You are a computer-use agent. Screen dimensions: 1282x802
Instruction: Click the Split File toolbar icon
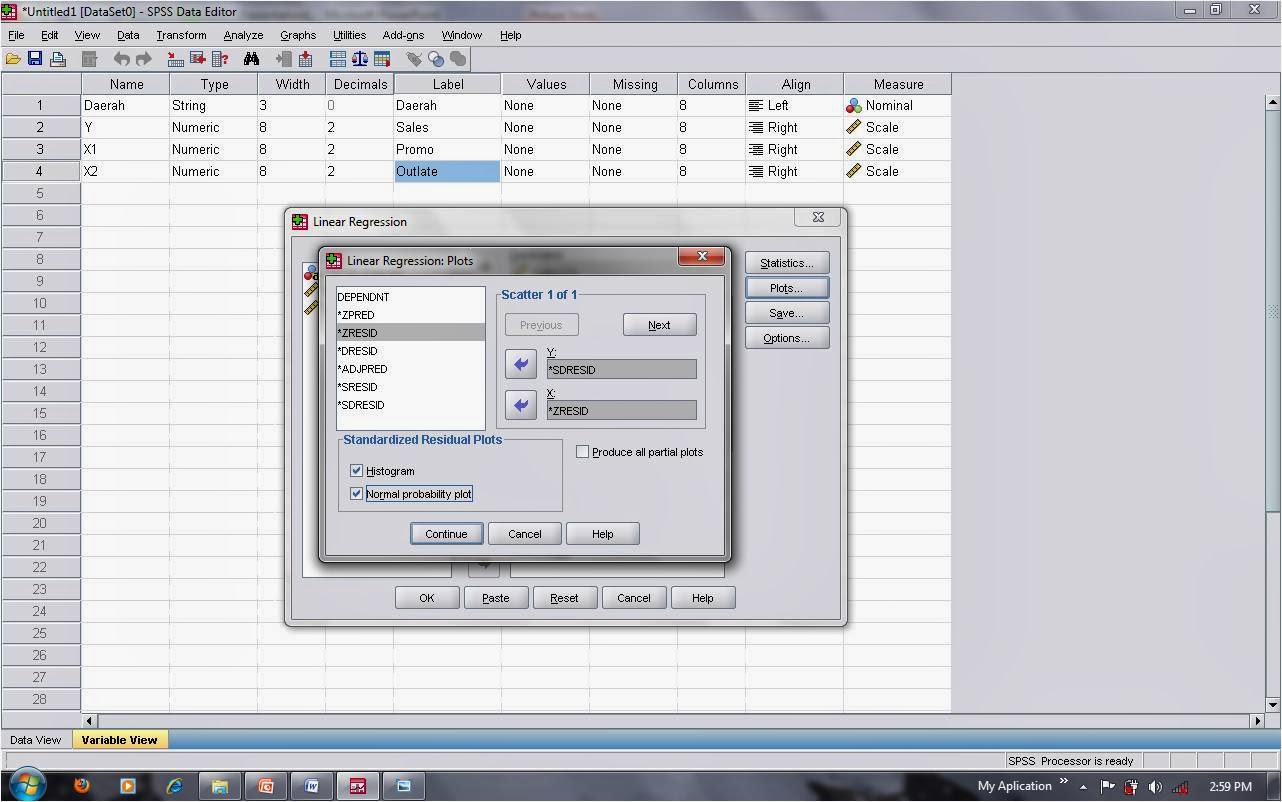[338, 59]
